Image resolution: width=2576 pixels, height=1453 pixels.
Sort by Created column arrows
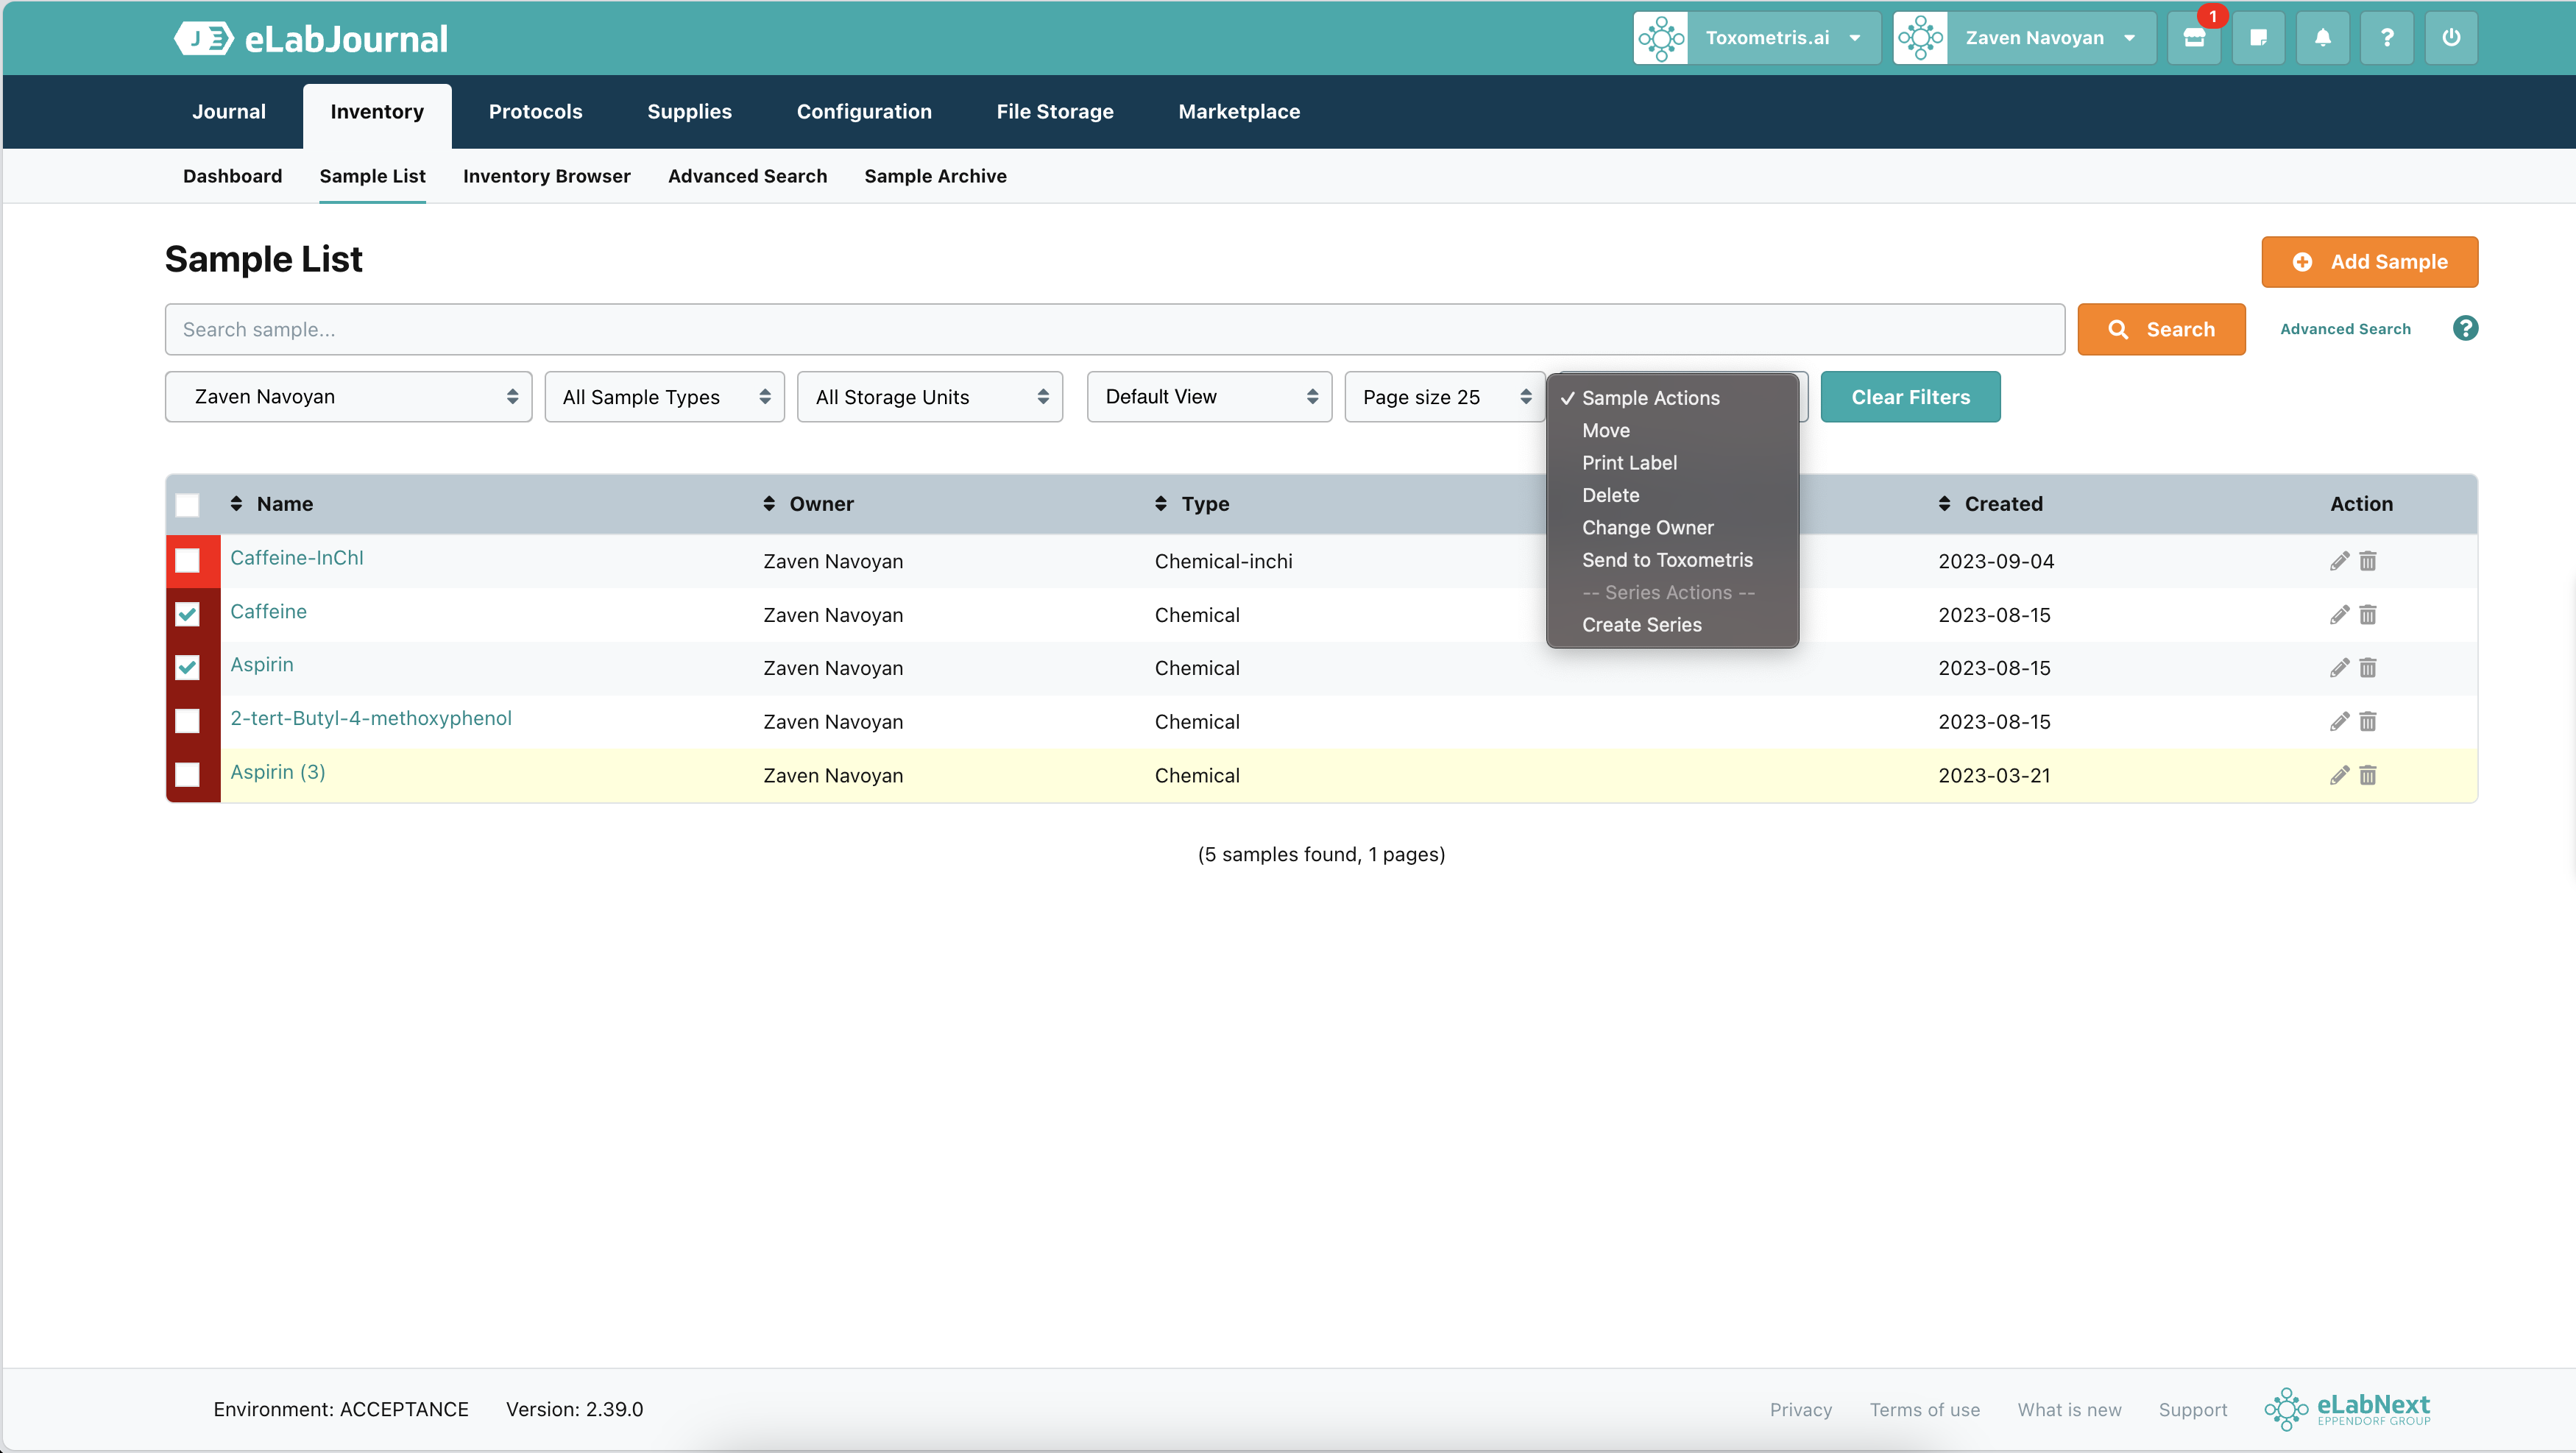[x=1944, y=504]
